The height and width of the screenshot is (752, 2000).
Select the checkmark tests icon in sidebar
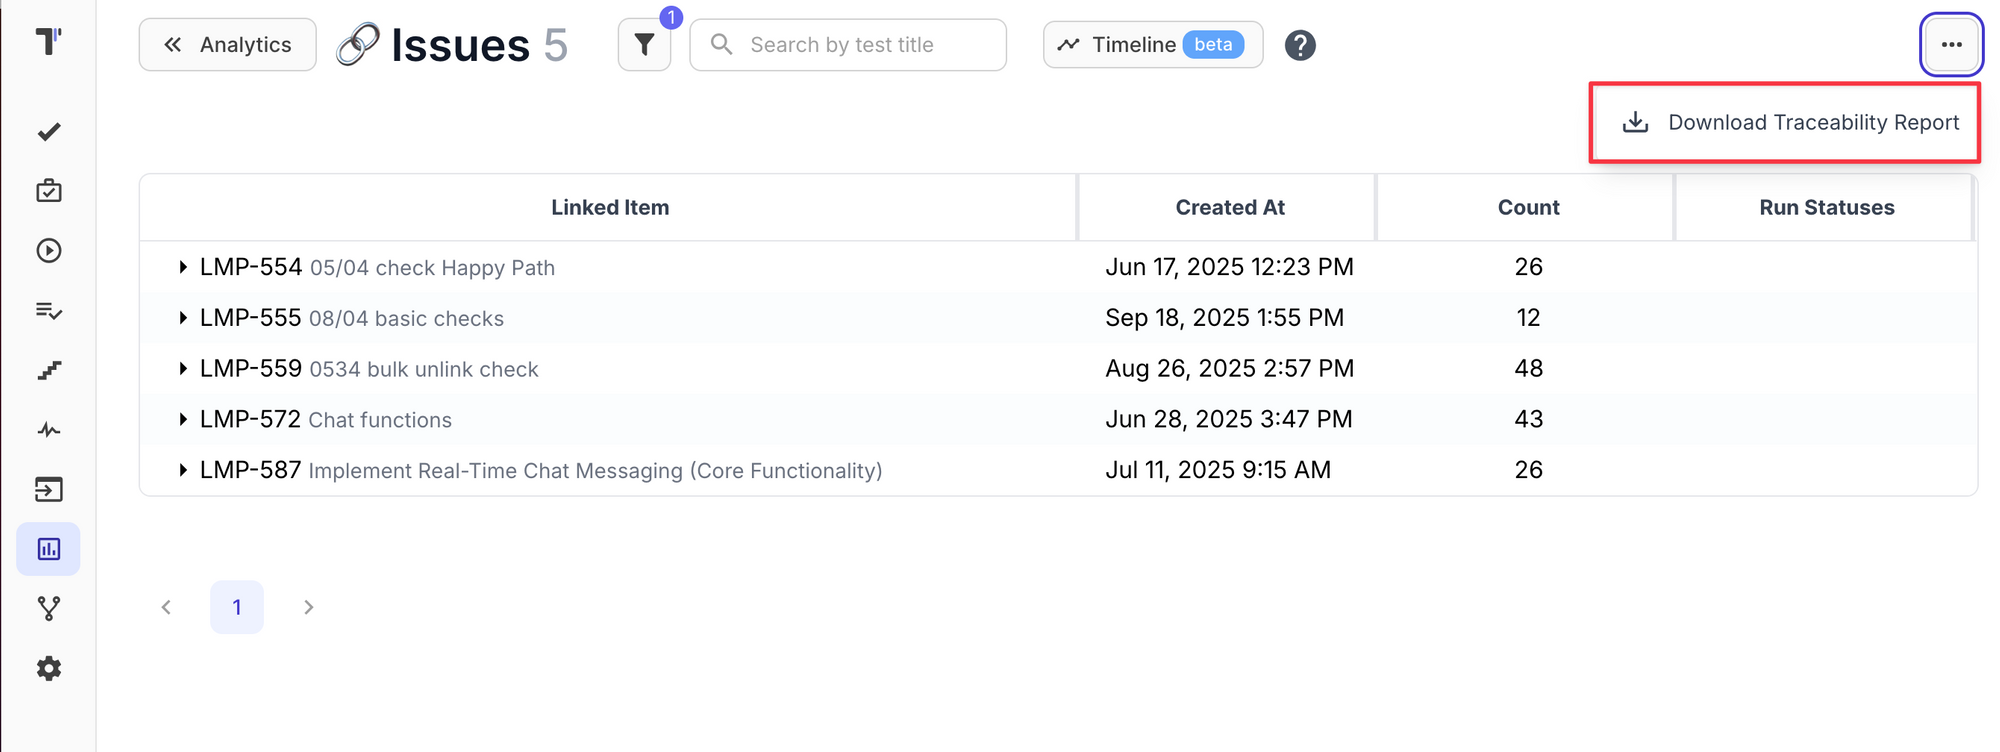[47, 130]
